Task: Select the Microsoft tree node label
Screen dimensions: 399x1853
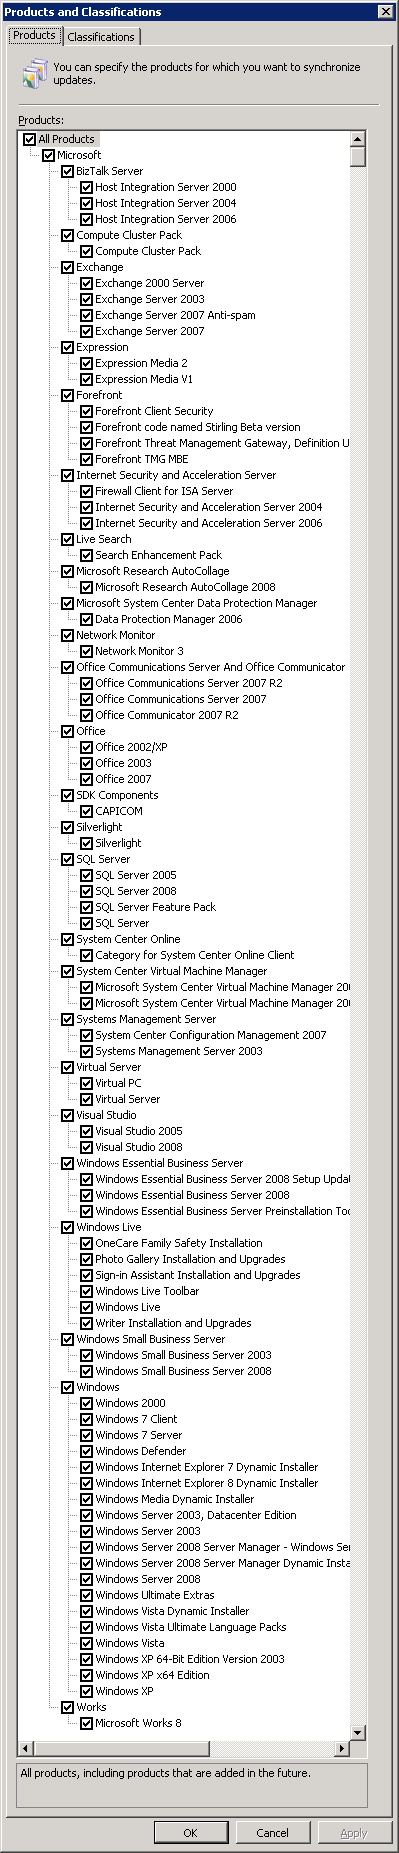Action: pos(79,155)
